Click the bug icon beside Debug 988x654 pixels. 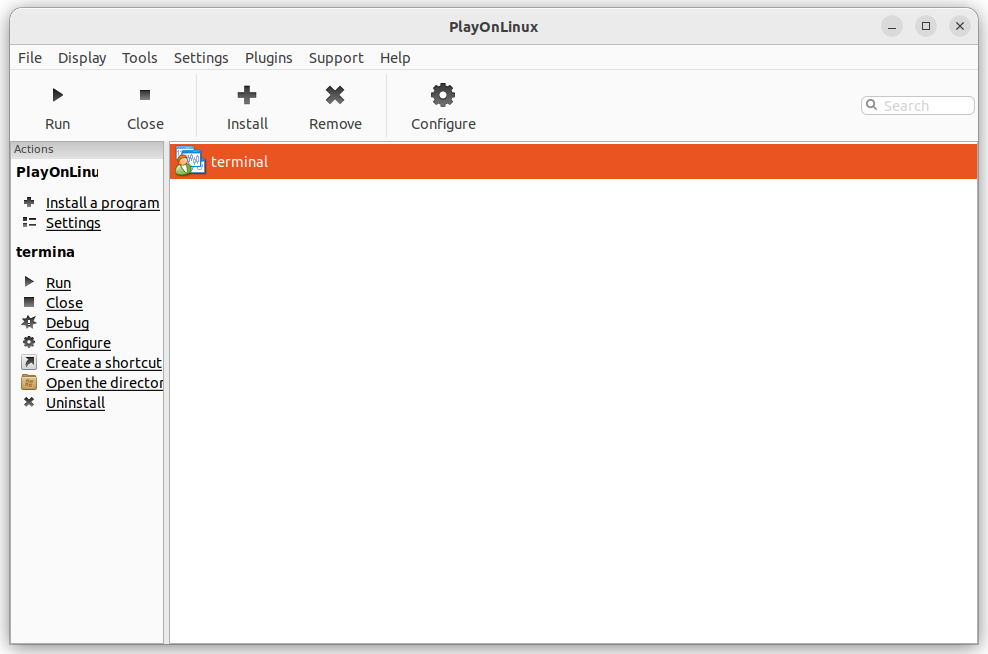[29, 322]
